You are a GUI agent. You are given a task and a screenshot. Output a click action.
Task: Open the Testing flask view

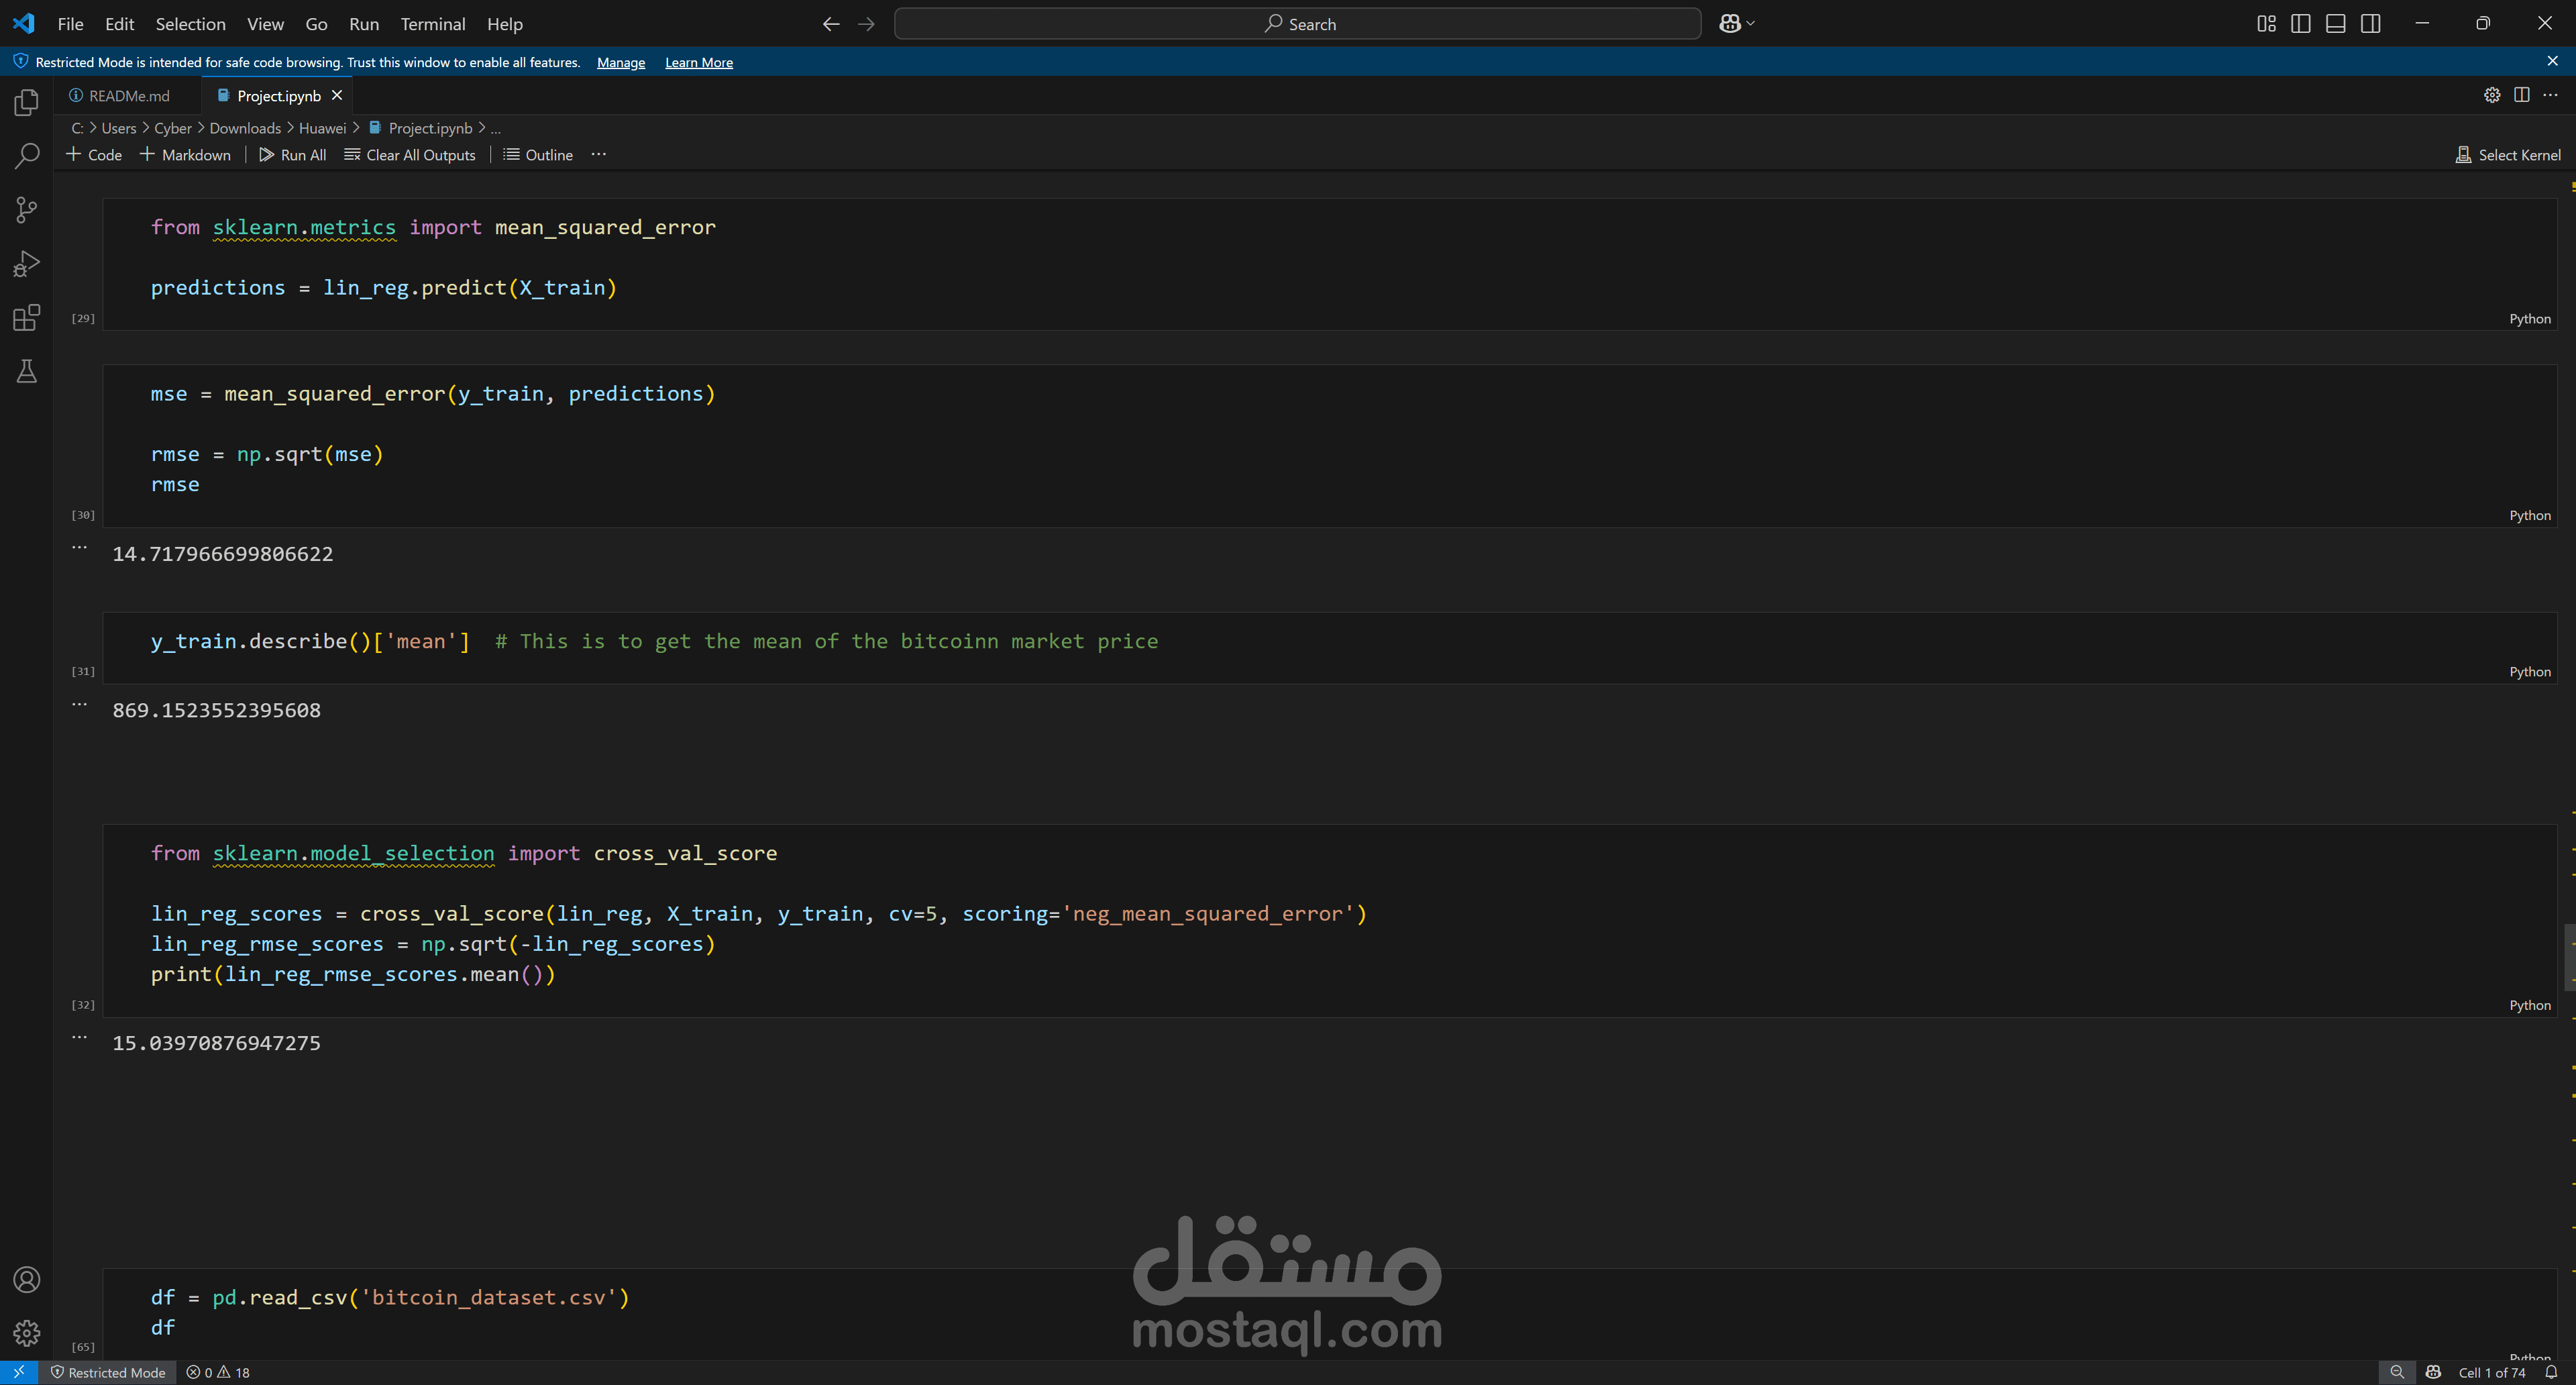[27, 372]
